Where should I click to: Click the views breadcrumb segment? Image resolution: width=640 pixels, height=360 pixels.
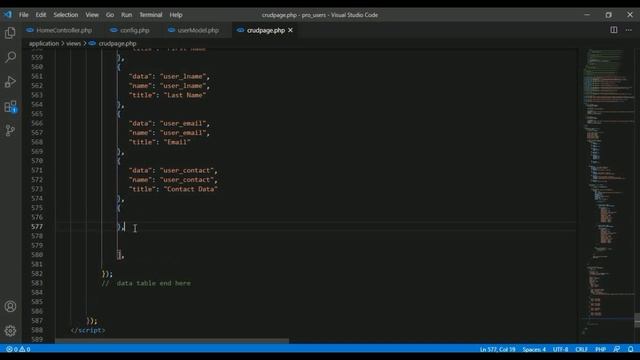[x=73, y=43]
